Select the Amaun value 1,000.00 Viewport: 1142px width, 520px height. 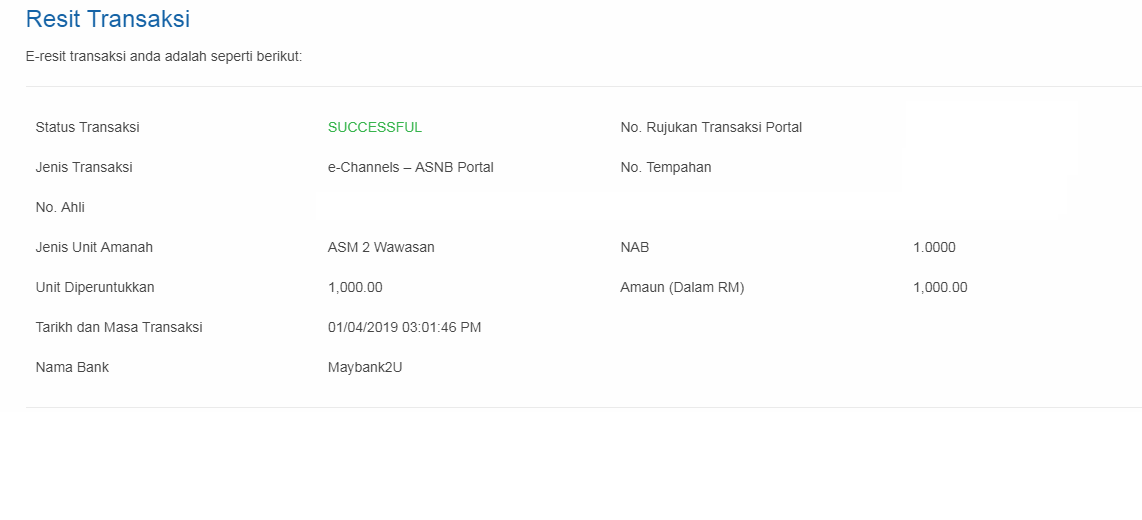tap(940, 288)
